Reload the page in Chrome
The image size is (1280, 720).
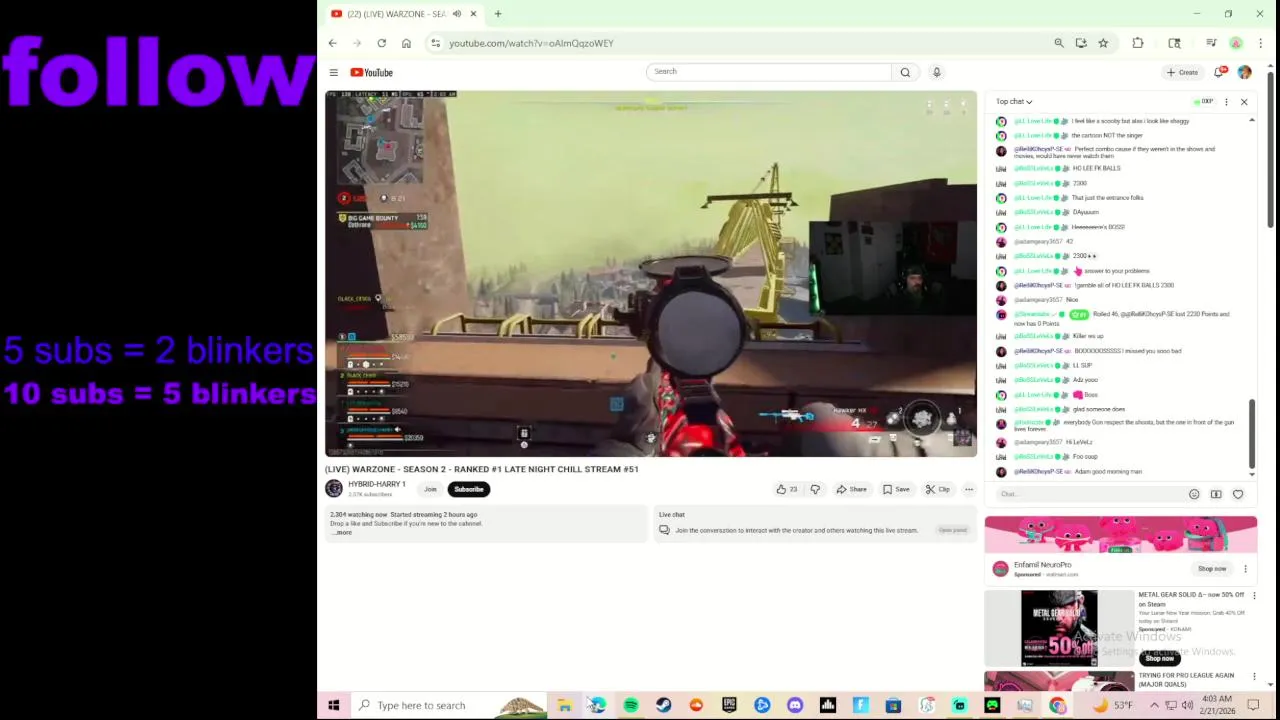pos(381,43)
